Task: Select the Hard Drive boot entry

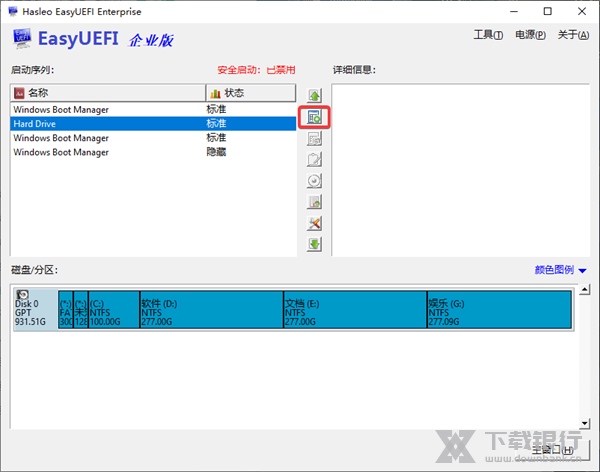Action: pyautogui.click(x=153, y=124)
